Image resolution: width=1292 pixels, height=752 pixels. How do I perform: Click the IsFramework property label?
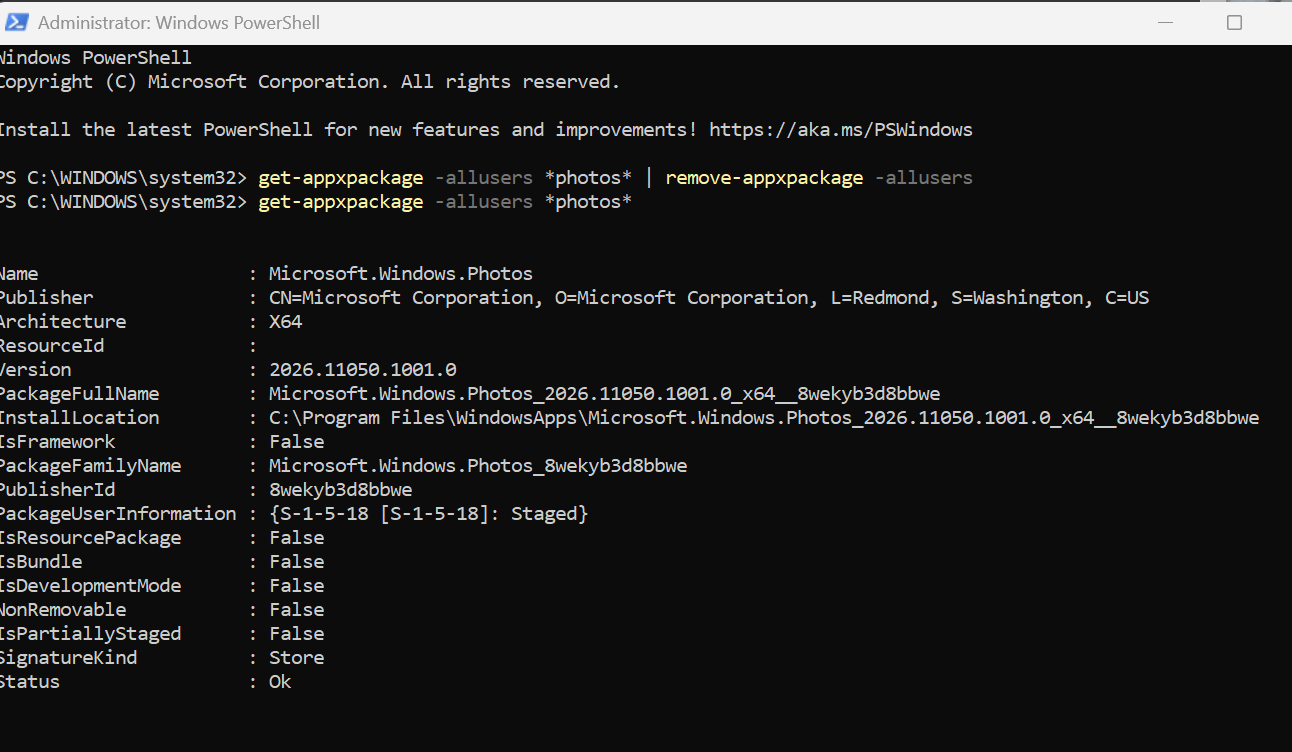[57, 442]
